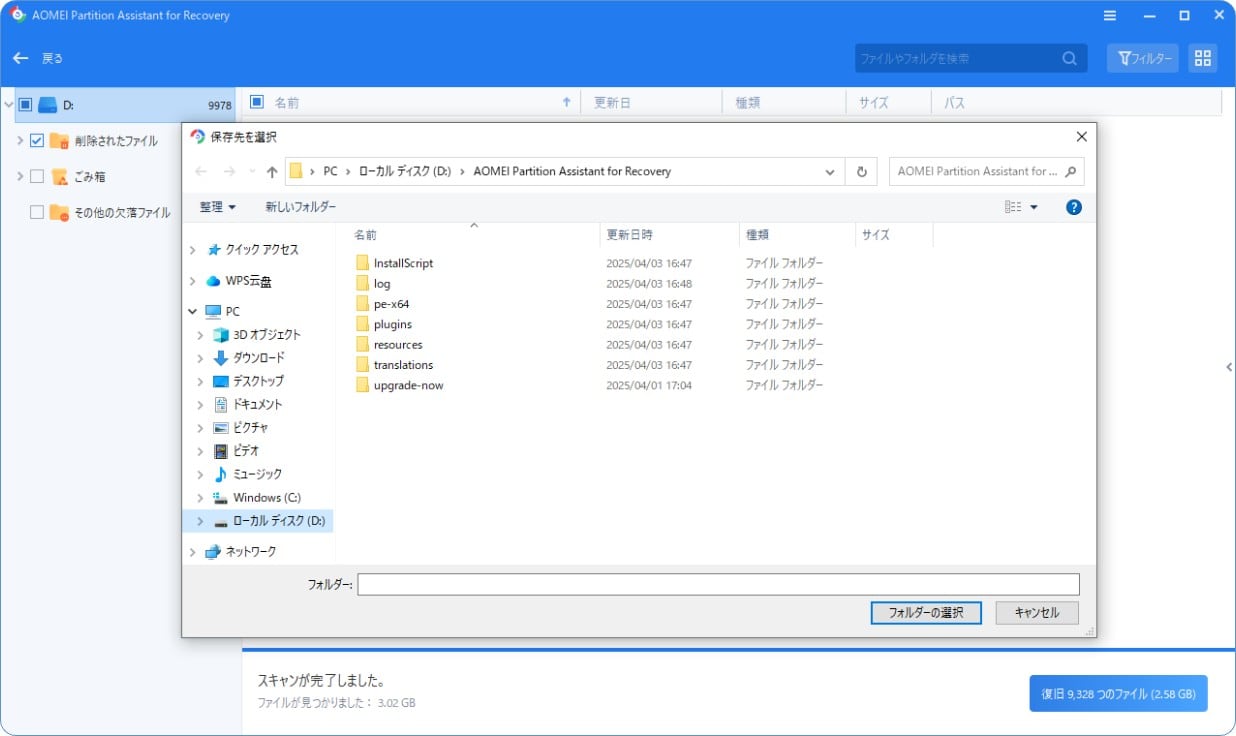
Task: Open the InstallScript folder
Action: [403, 263]
